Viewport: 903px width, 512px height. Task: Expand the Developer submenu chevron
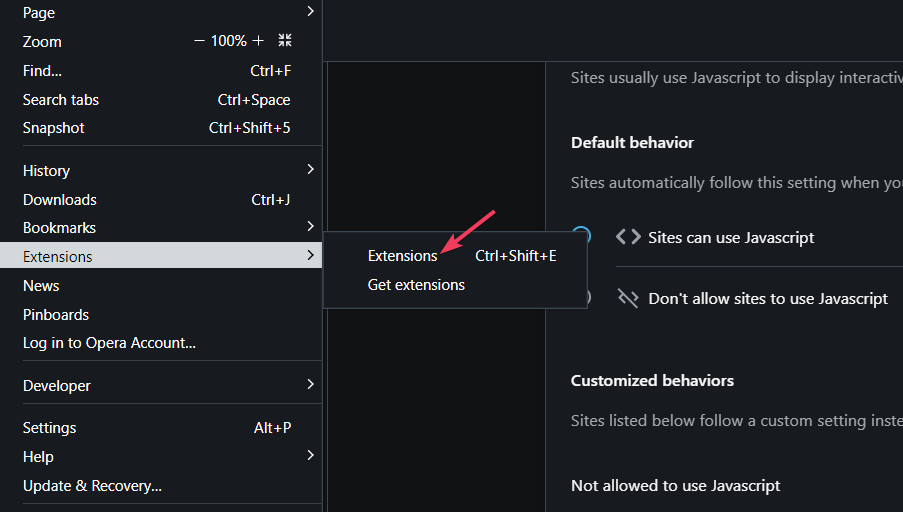(310, 384)
